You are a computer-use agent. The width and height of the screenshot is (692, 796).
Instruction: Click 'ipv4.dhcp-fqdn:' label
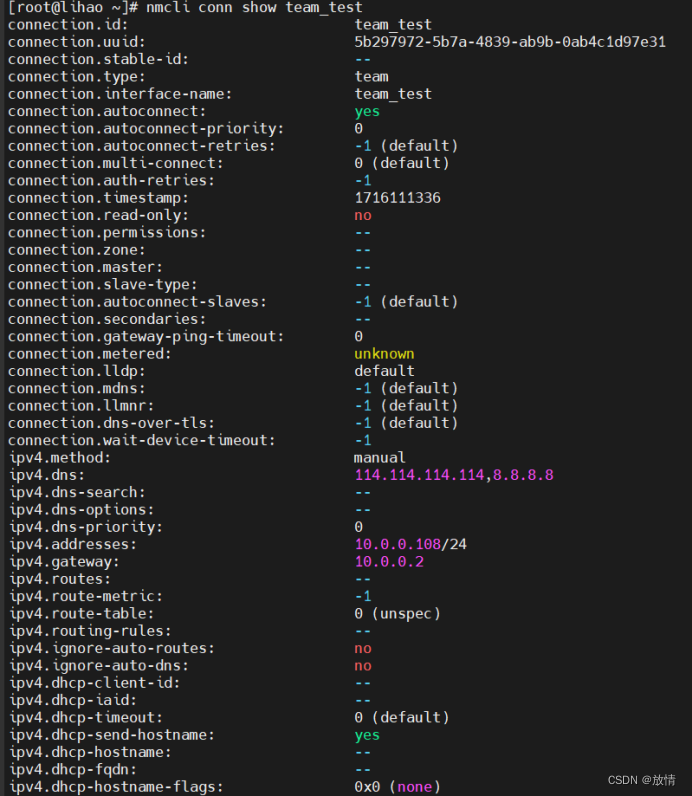point(74,769)
